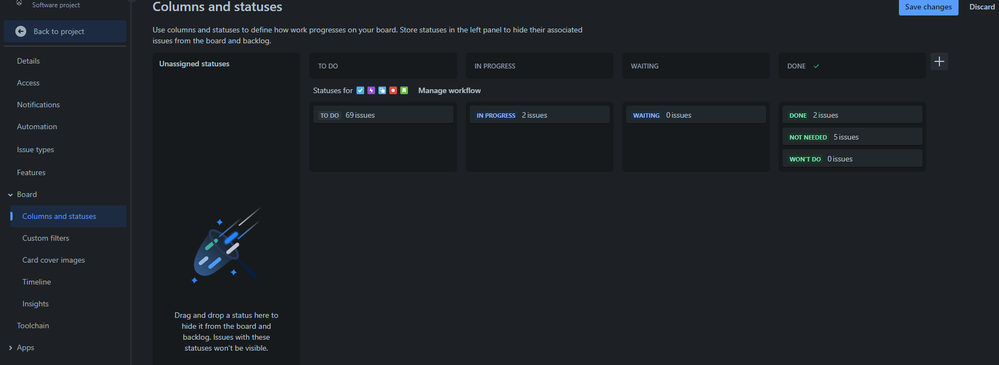Select the IN PROGRESS status card with 2 issues
This screenshot has width=999, height=365.
pyautogui.click(x=540, y=115)
